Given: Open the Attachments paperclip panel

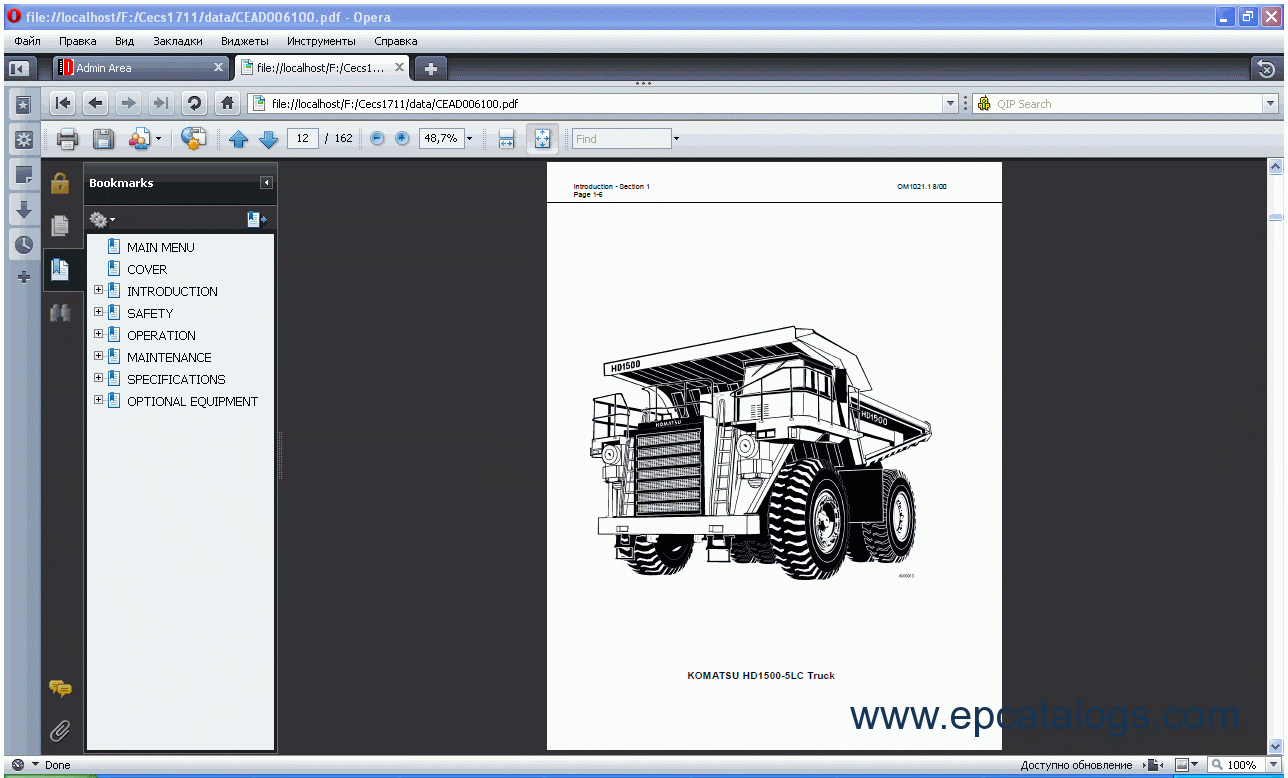Looking at the screenshot, I should (x=60, y=731).
